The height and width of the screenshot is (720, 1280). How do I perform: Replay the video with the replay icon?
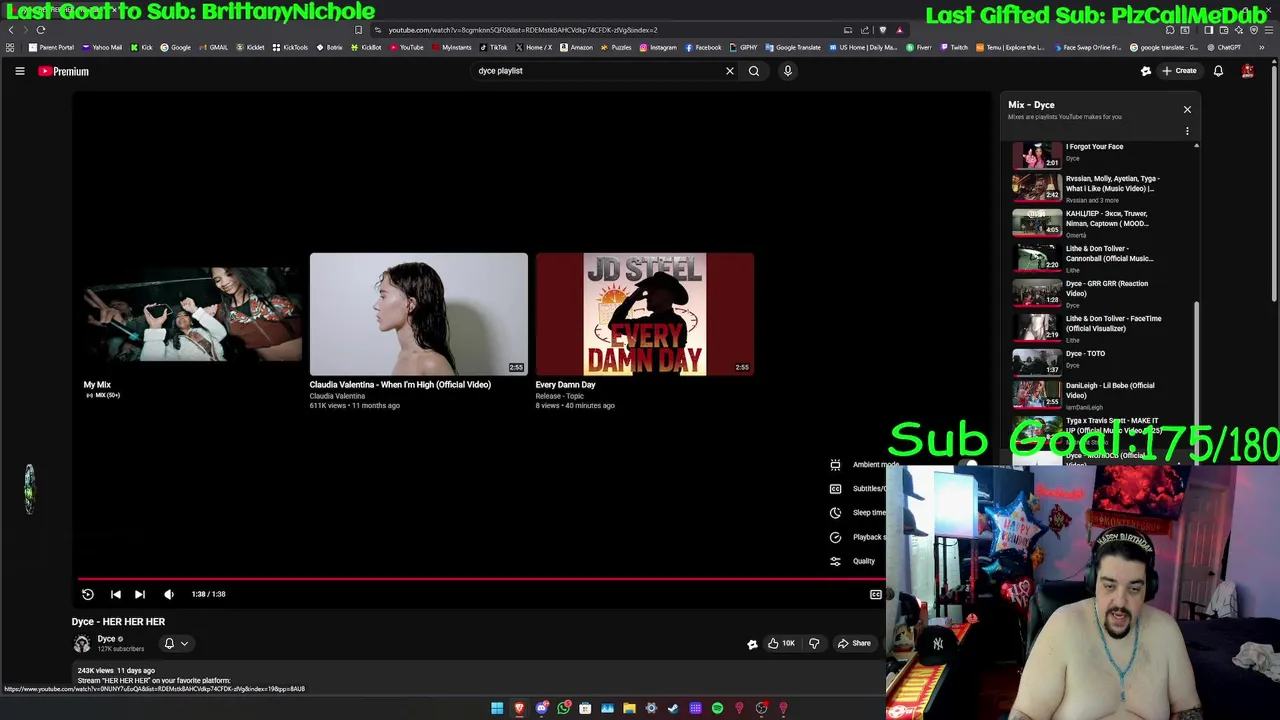coord(87,594)
